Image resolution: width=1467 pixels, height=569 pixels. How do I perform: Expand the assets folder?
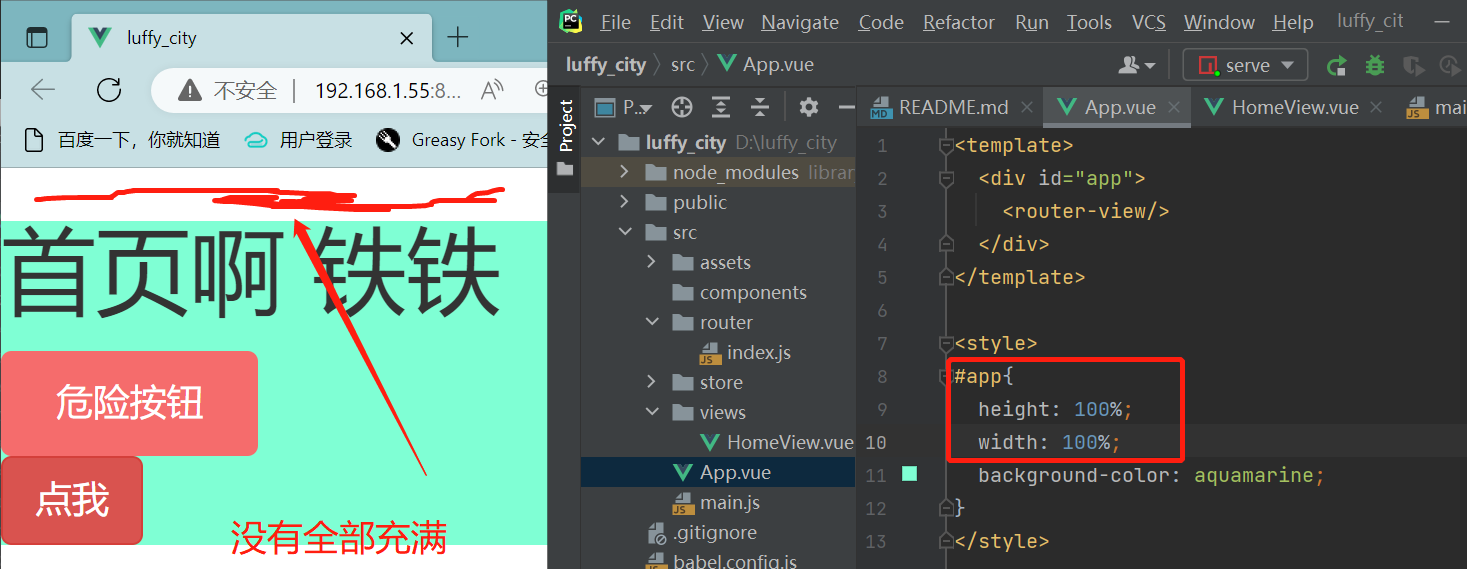(x=652, y=262)
